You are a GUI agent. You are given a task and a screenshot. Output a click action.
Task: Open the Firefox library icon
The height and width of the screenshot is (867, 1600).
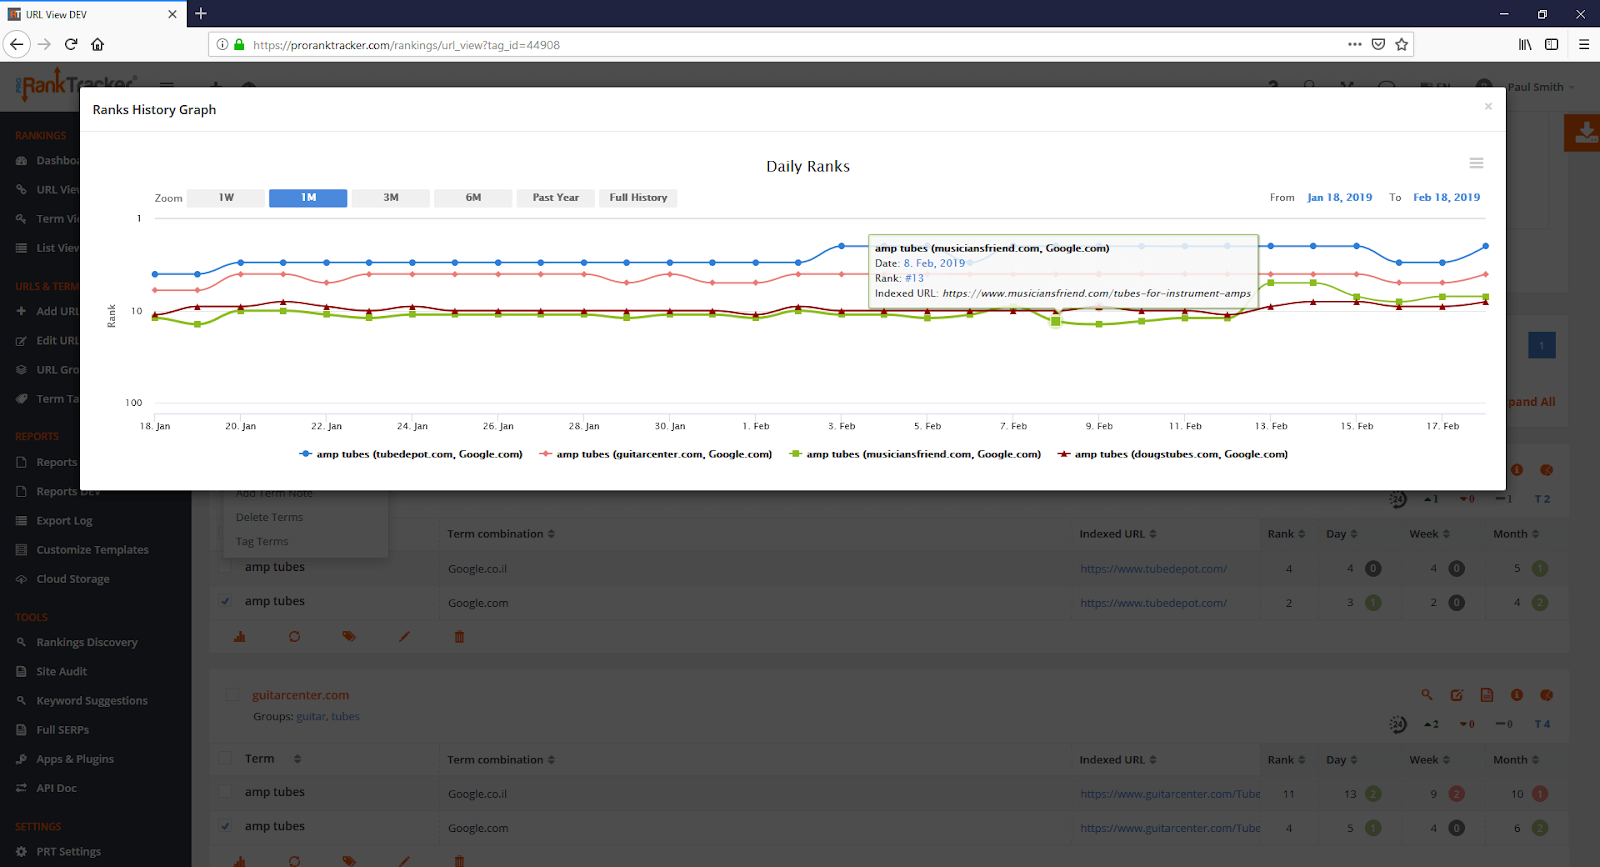(1525, 44)
